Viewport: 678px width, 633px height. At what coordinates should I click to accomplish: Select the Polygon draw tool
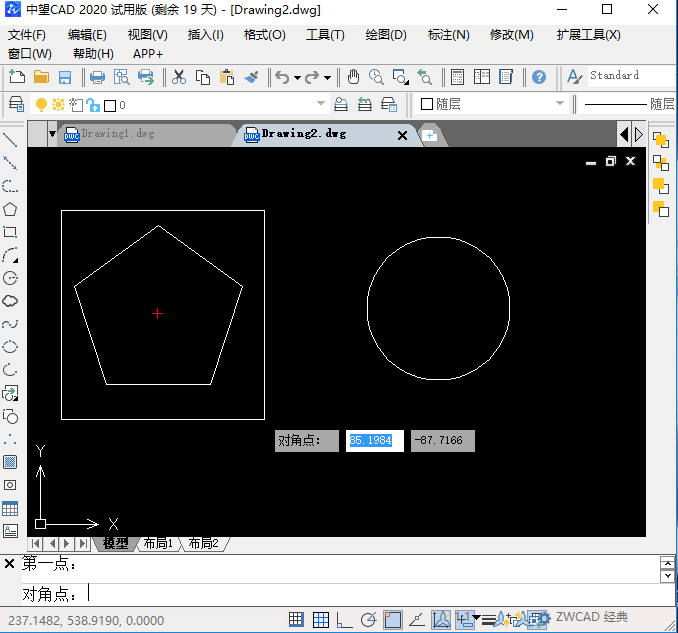click(10, 209)
